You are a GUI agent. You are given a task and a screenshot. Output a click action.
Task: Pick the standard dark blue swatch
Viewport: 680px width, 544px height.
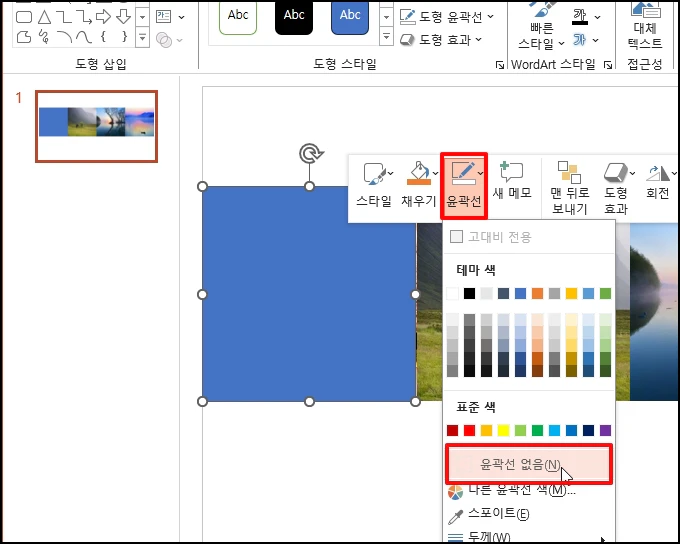point(588,430)
